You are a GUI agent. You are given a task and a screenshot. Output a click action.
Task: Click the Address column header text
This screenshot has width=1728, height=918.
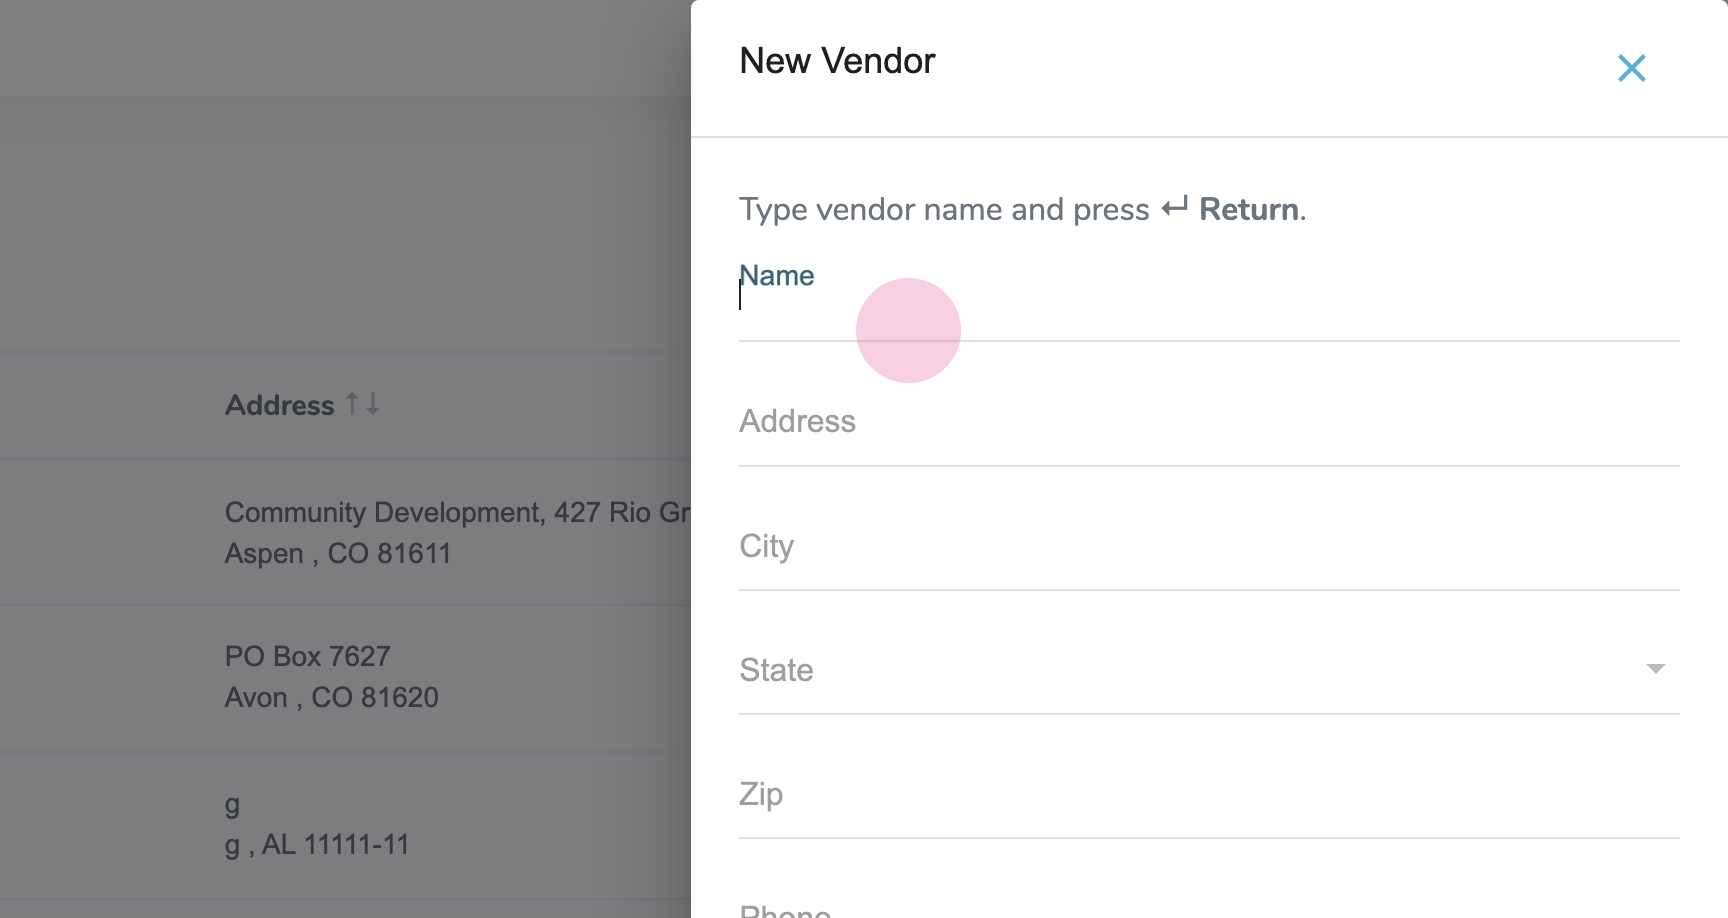[280, 405]
